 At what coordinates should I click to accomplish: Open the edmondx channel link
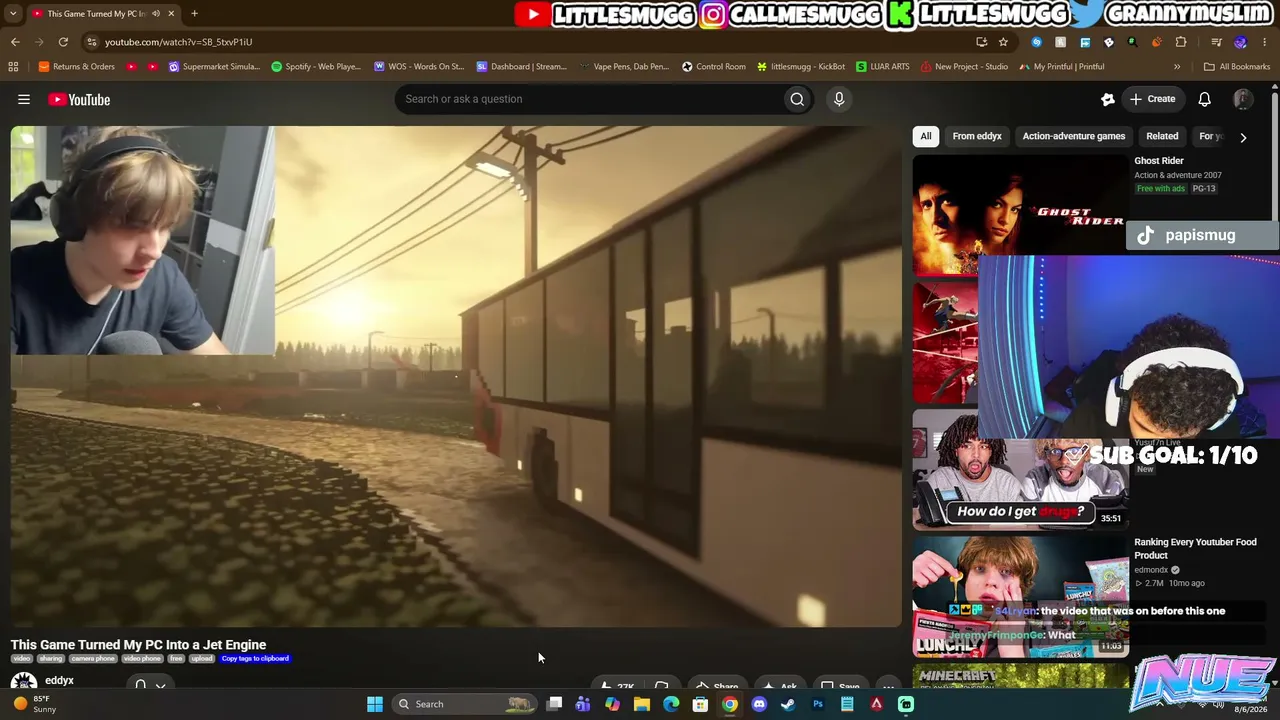(x=1151, y=570)
